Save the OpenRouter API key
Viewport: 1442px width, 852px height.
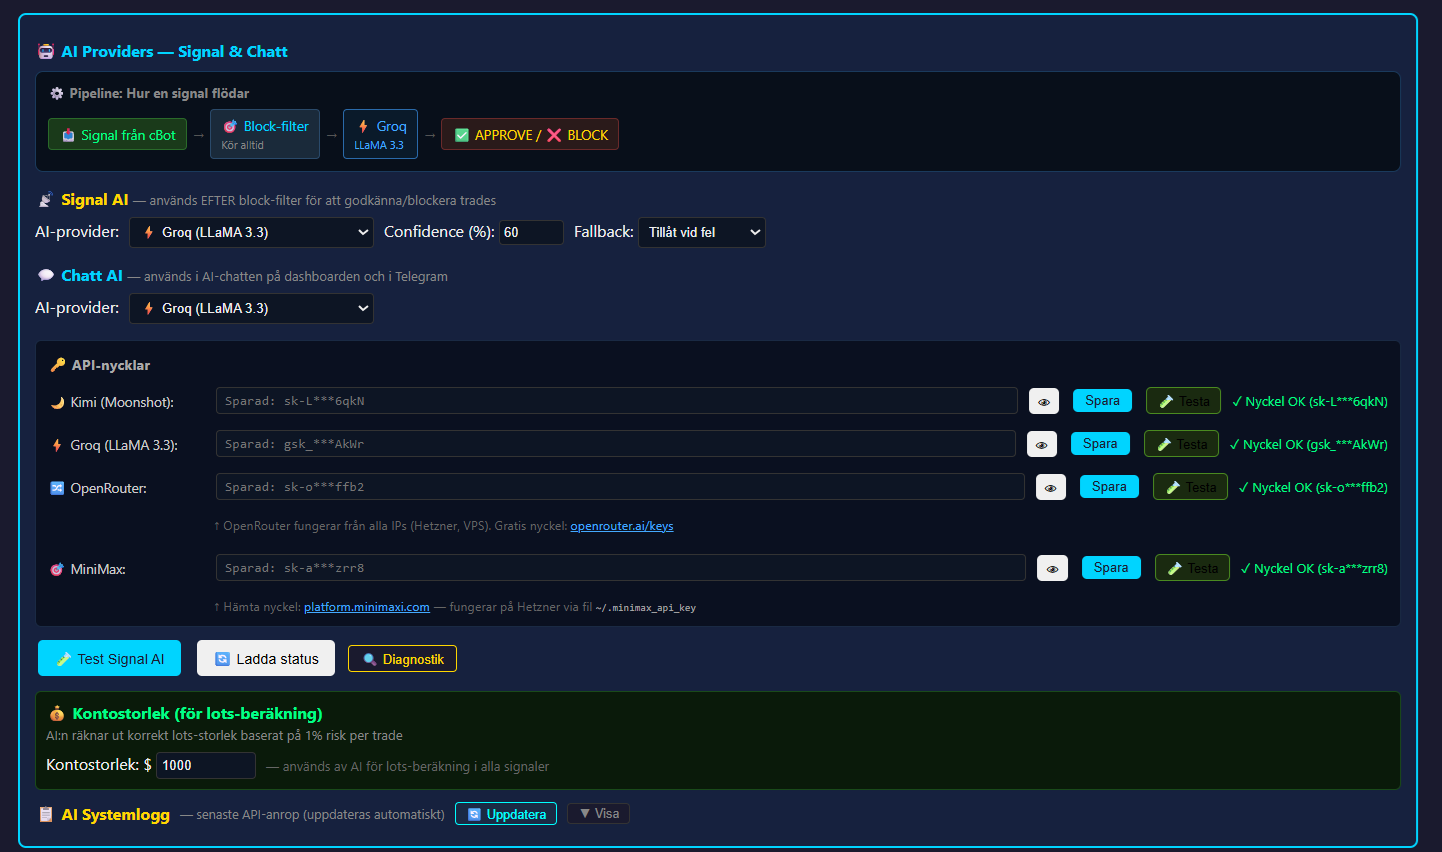(1108, 487)
